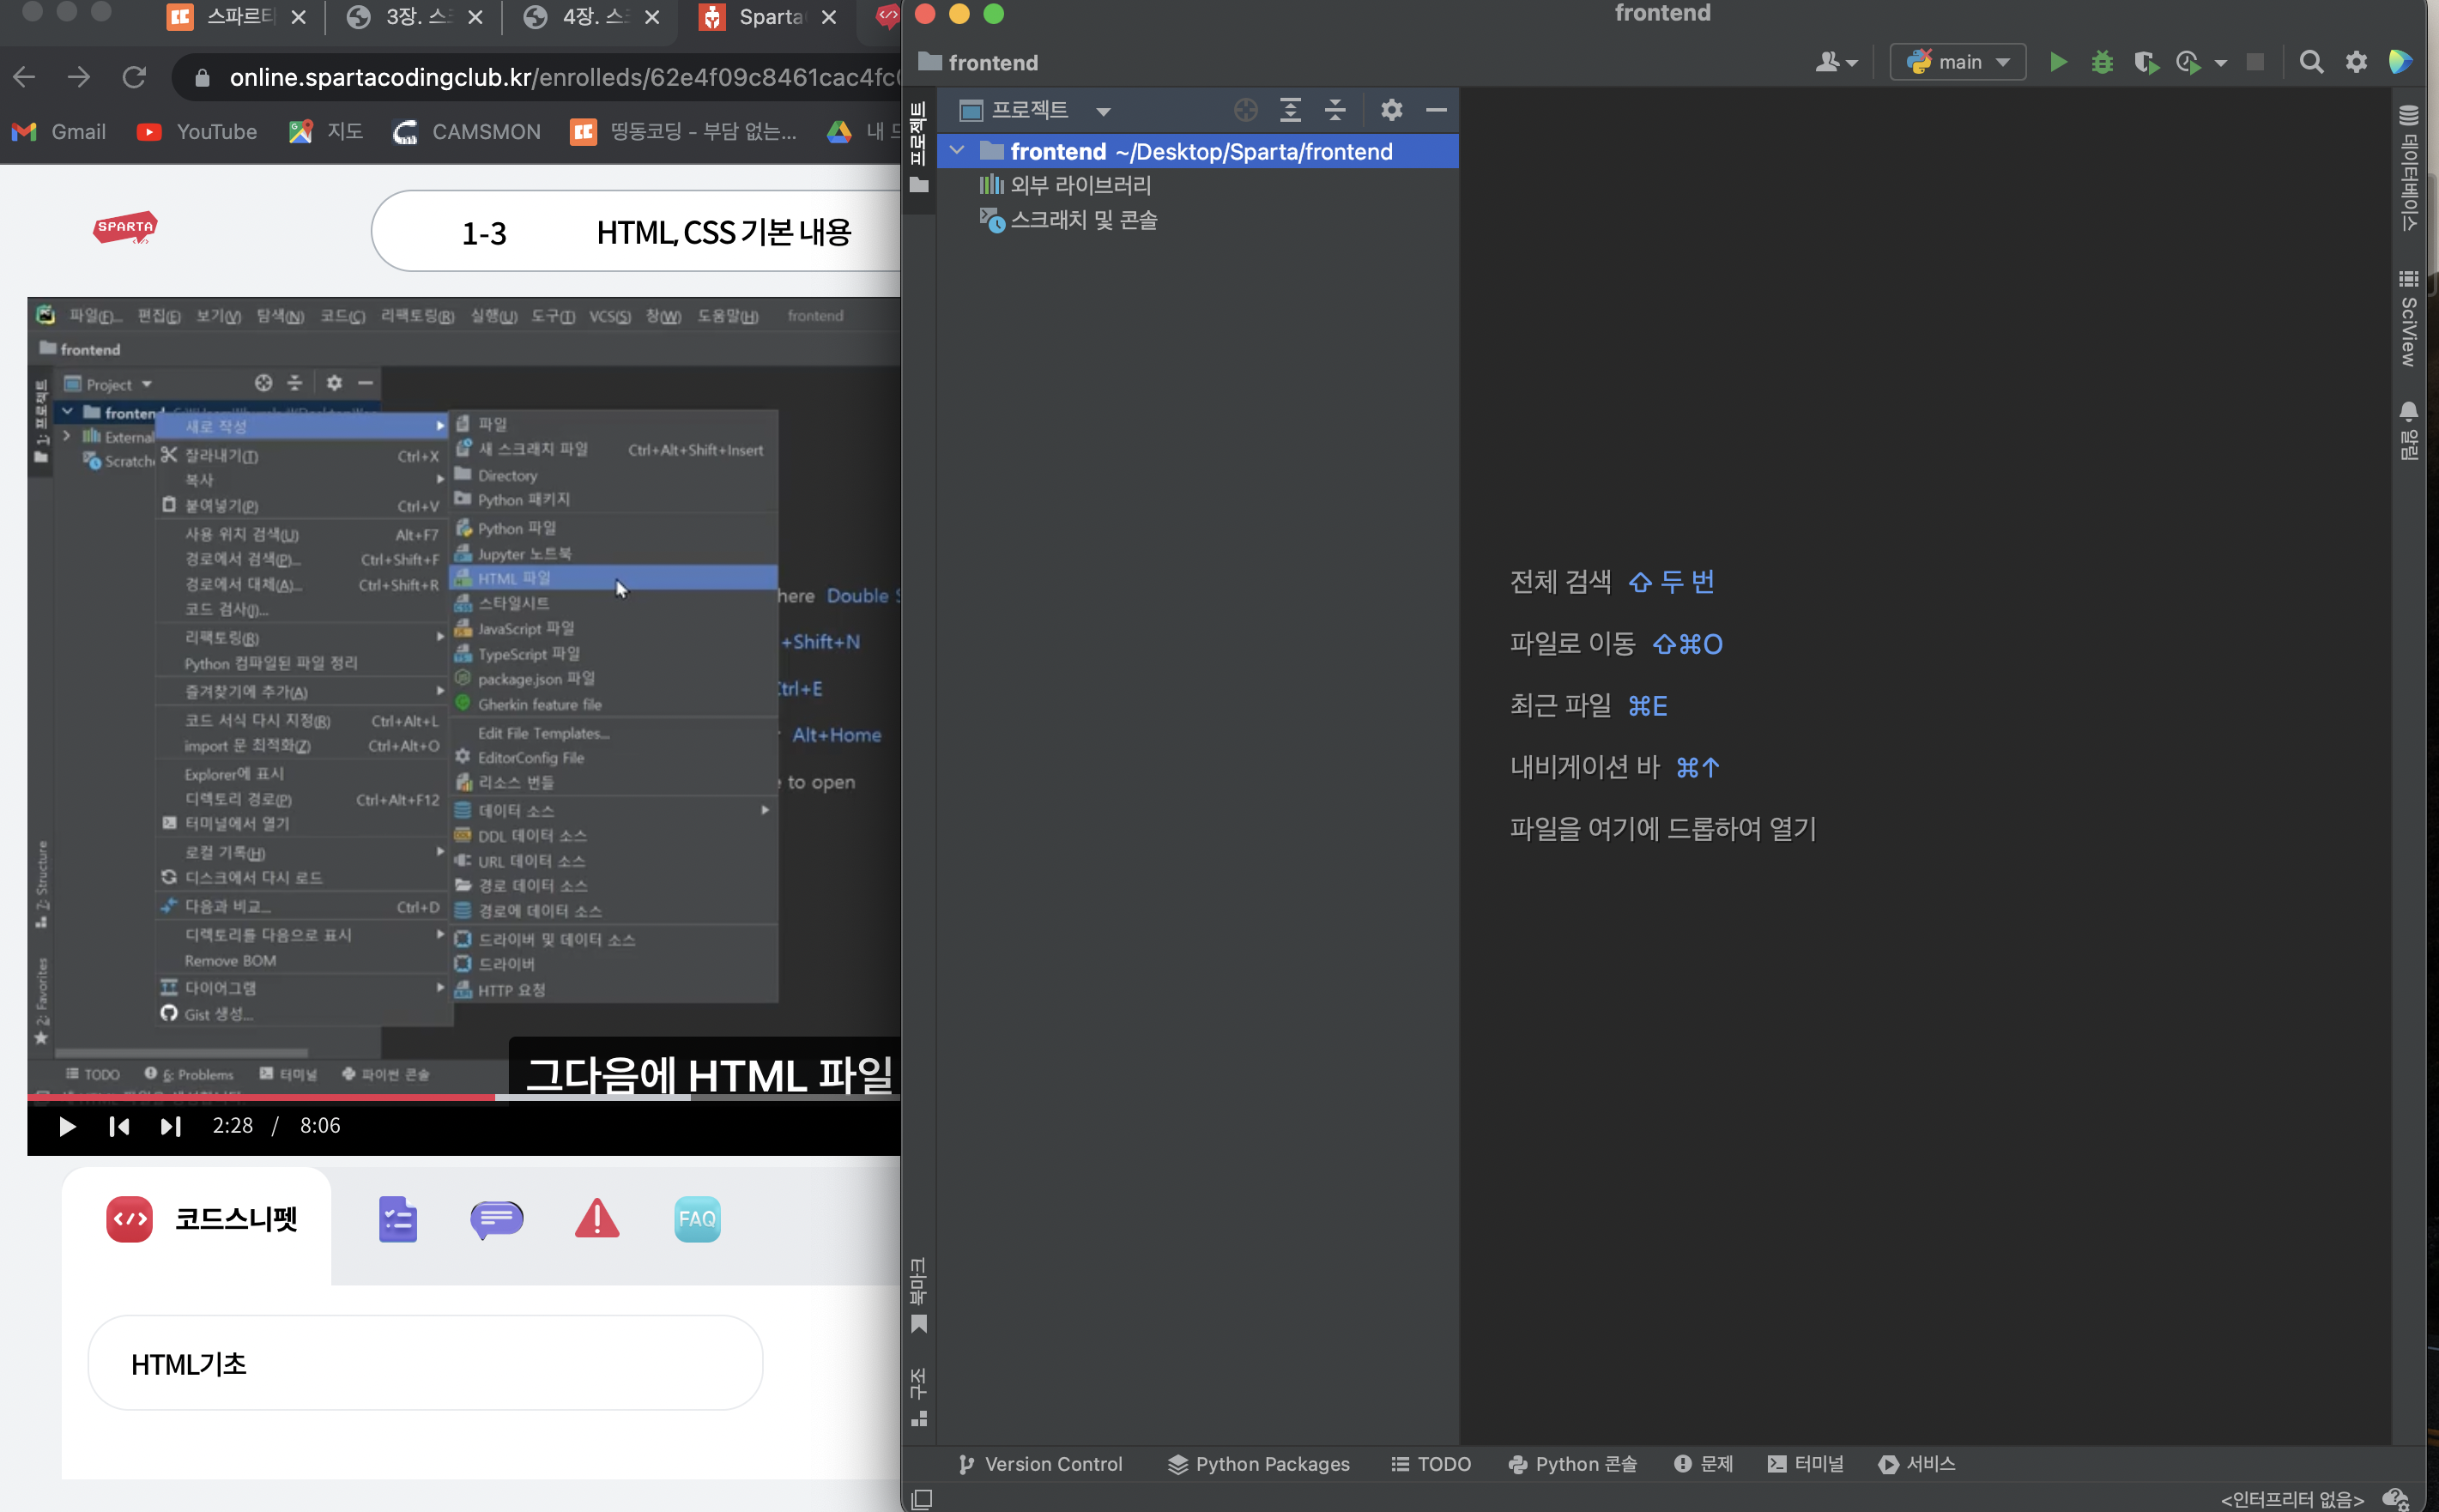Skip to next lecture video

[x=171, y=1127]
